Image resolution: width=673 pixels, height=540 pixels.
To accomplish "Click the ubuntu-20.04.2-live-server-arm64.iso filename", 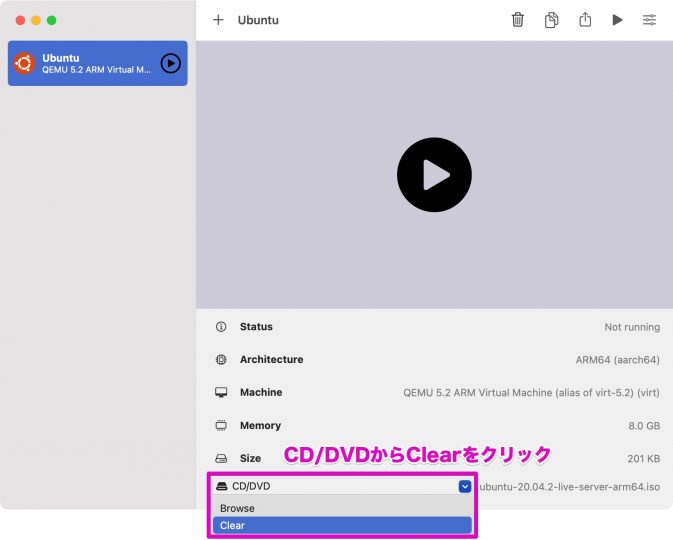I will [570, 487].
